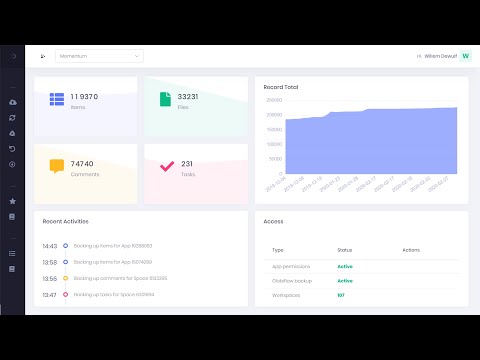Select the 14:43 backing up items entry

tap(113, 246)
